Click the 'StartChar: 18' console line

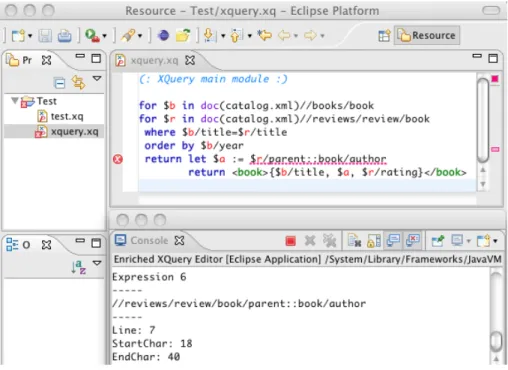click(152, 344)
